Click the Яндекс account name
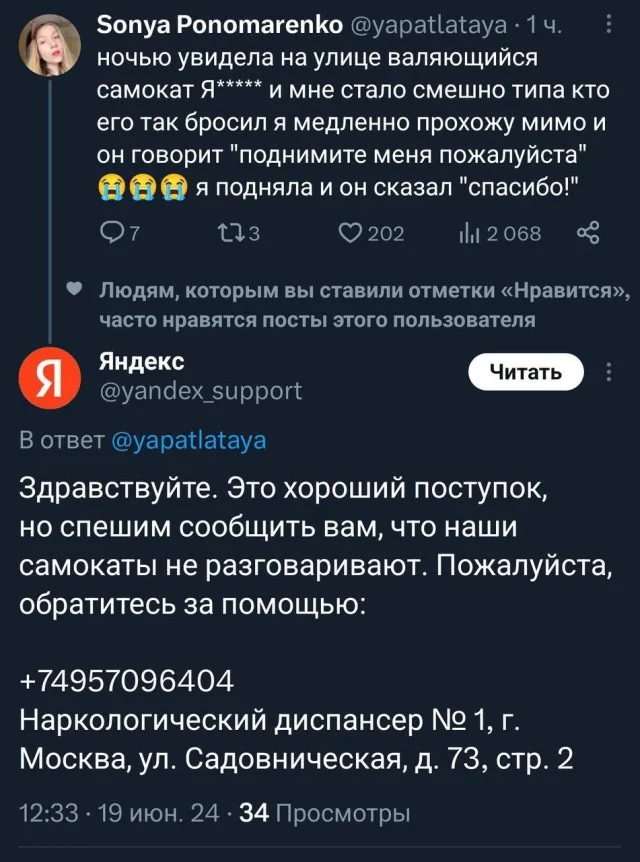Viewport: 640px width, 862px height. tap(141, 361)
